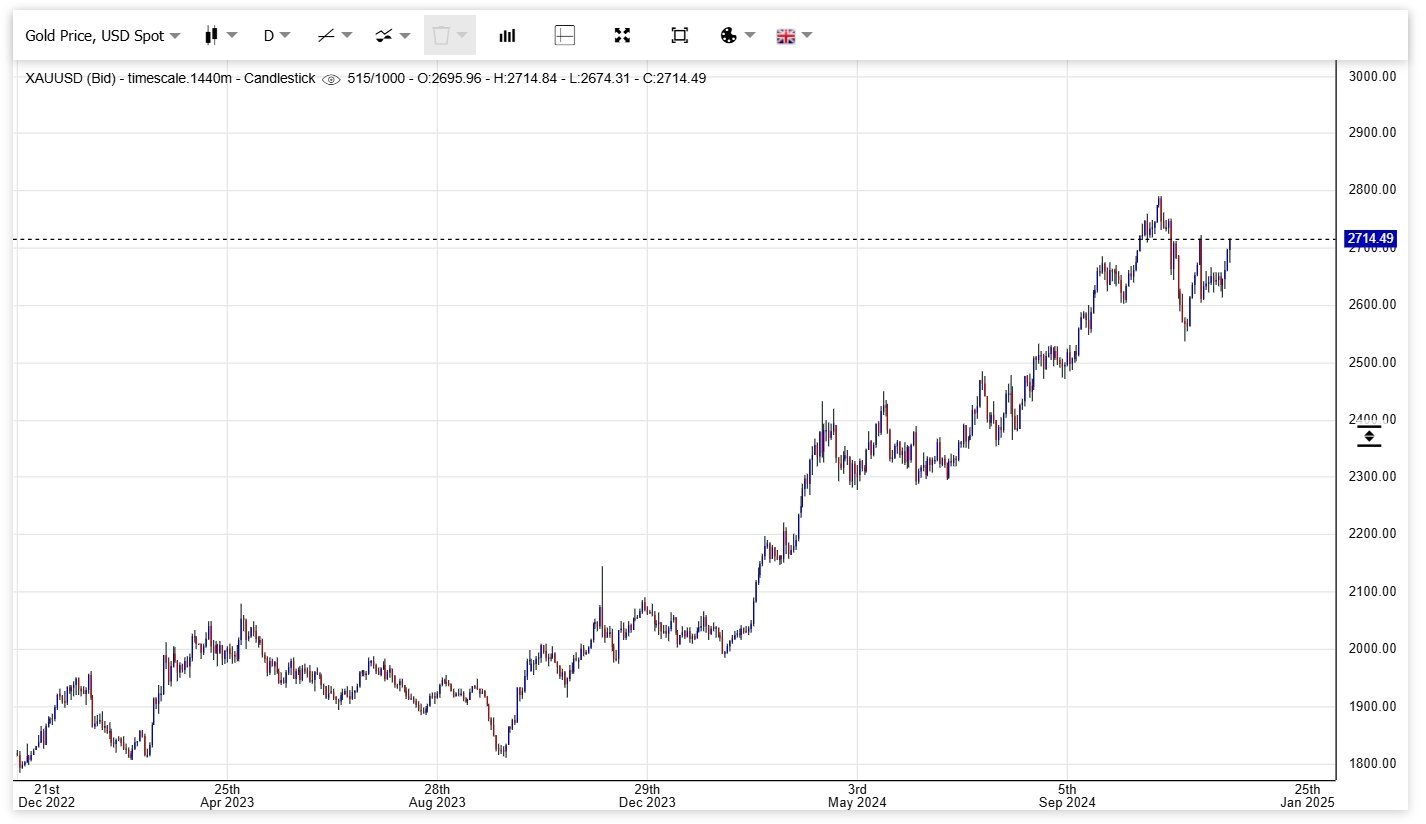Open the candlestick chart type selector
The height and width of the screenshot is (824, 1426).
coord(220,36)
